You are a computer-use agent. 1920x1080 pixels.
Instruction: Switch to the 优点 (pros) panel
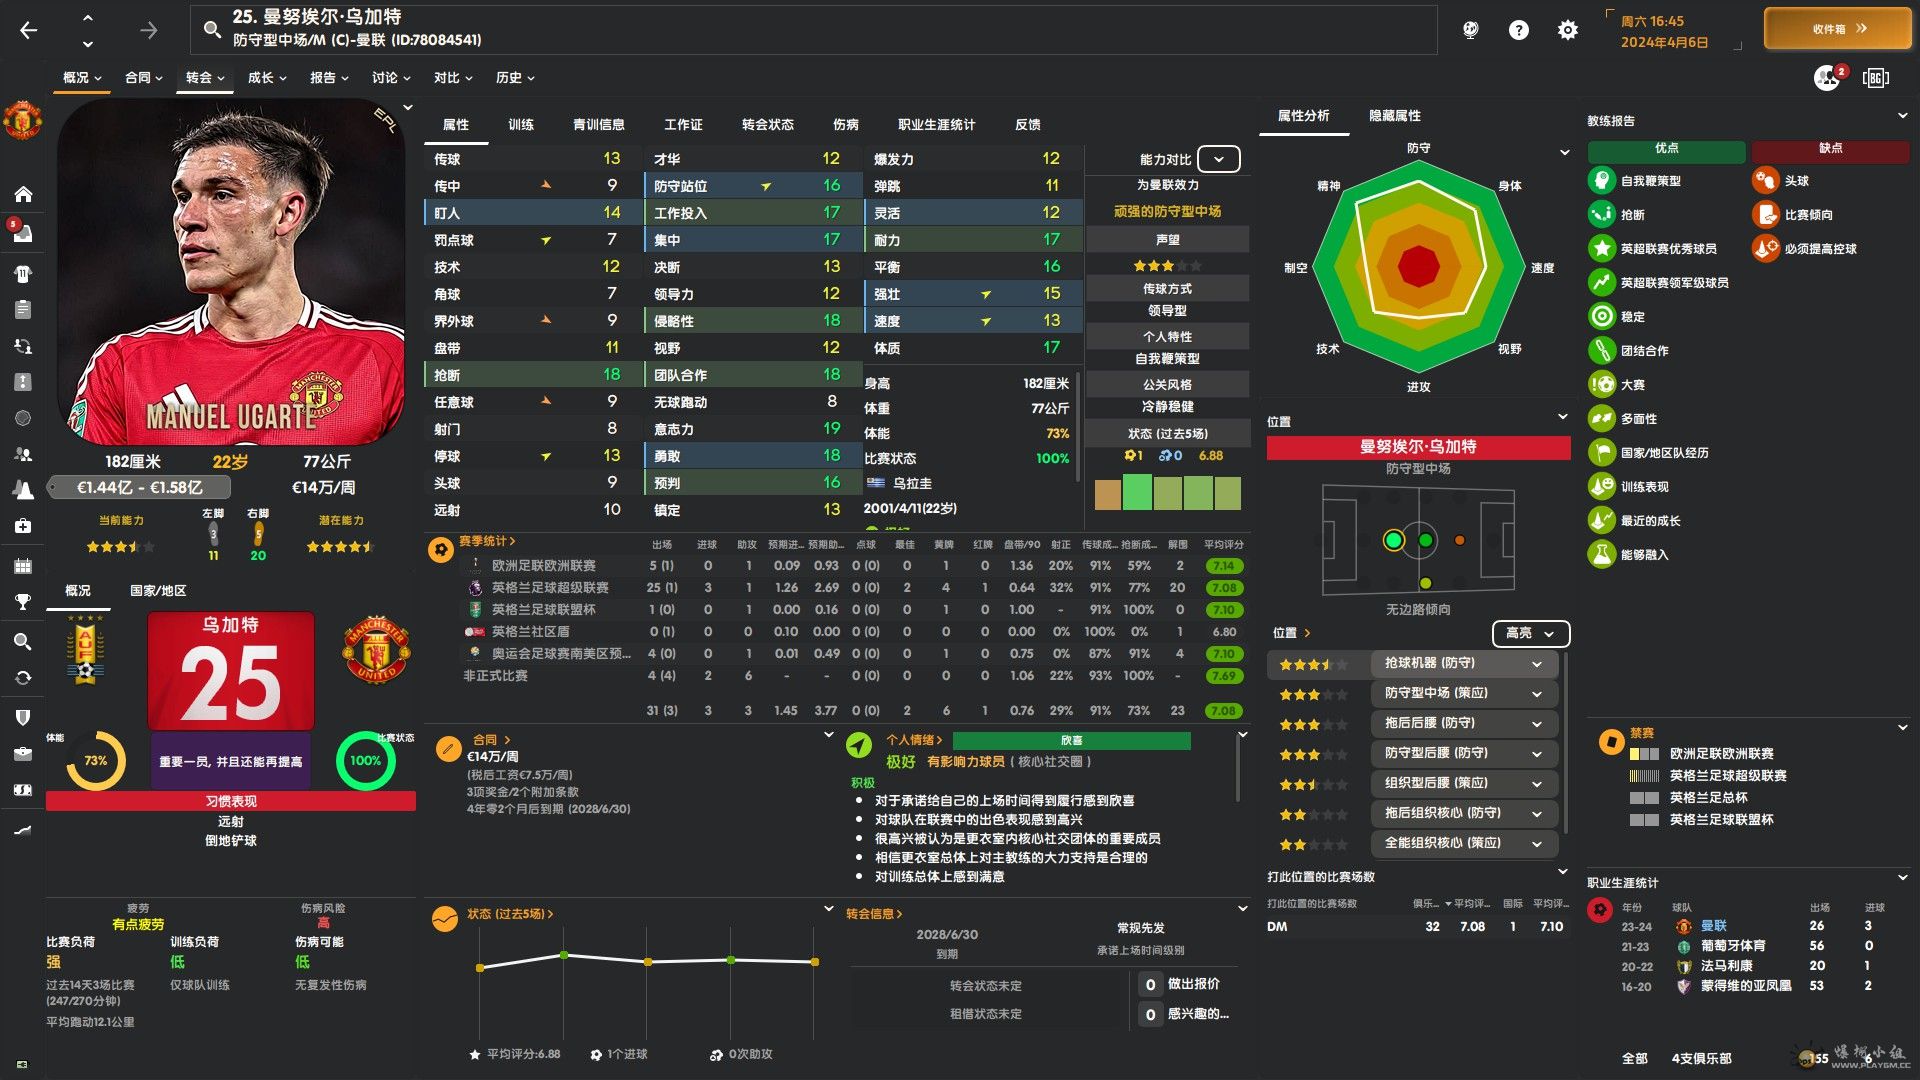click(x=1666, y=149)
